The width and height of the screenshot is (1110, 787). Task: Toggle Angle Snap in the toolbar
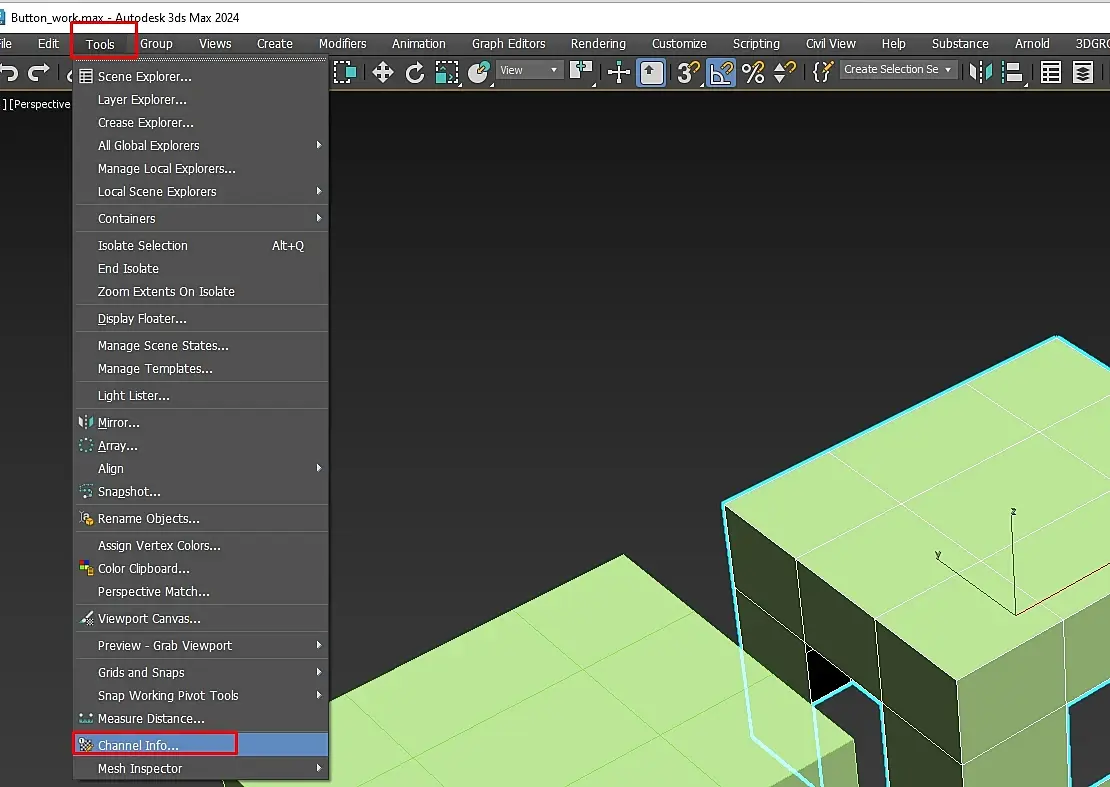721,72
